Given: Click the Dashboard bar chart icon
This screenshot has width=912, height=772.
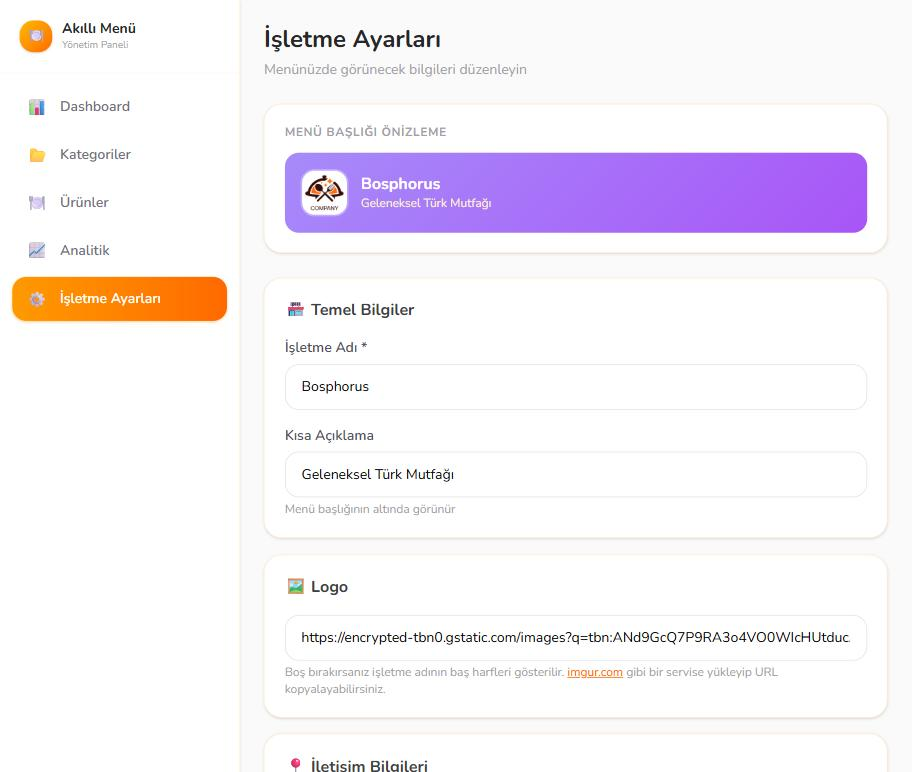Looking at the screenshot, I should pos(37,106).
